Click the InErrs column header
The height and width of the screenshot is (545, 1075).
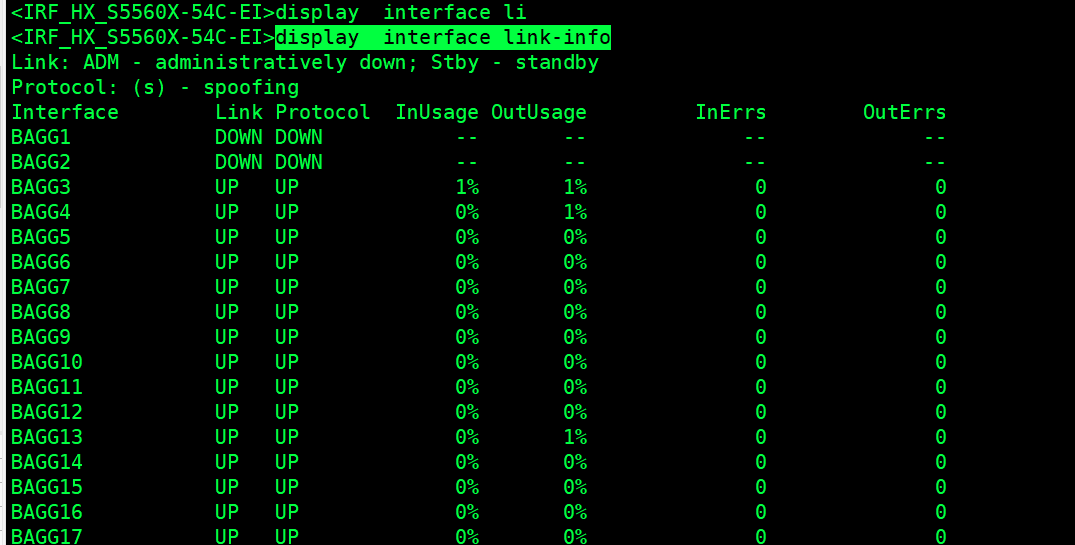(x=731, y=112)
